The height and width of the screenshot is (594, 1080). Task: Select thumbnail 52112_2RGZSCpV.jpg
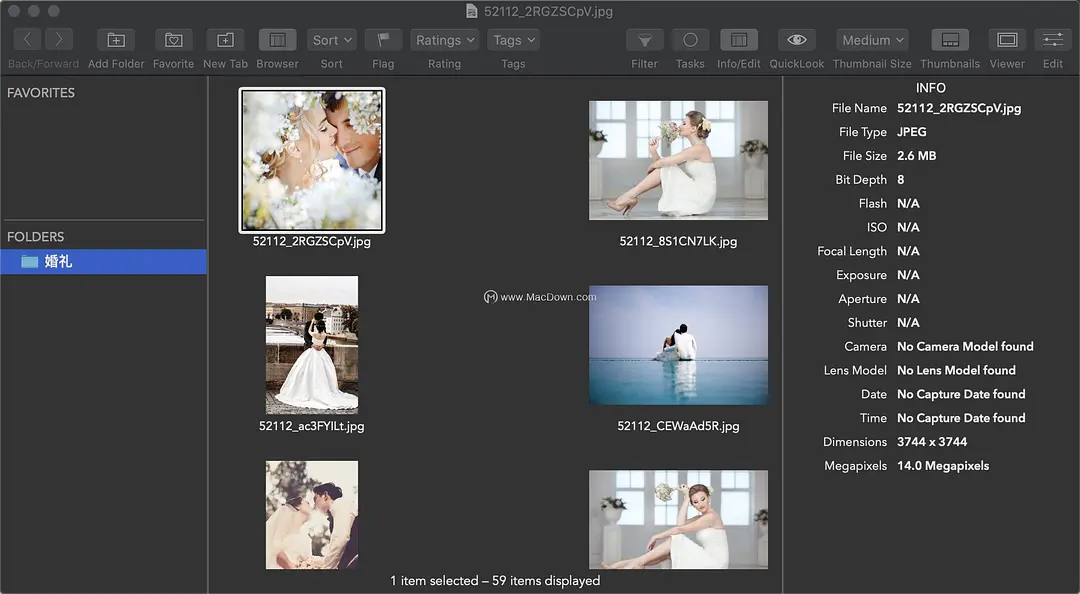[312, 160]
